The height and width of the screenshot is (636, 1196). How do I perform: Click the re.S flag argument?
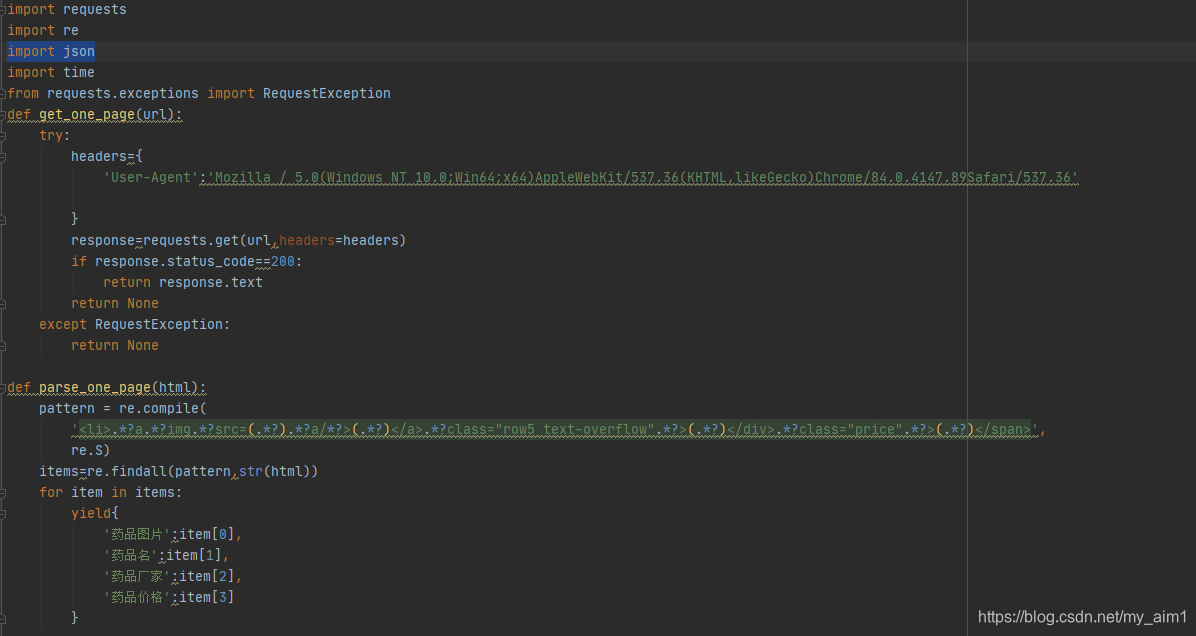pos(86,450)
